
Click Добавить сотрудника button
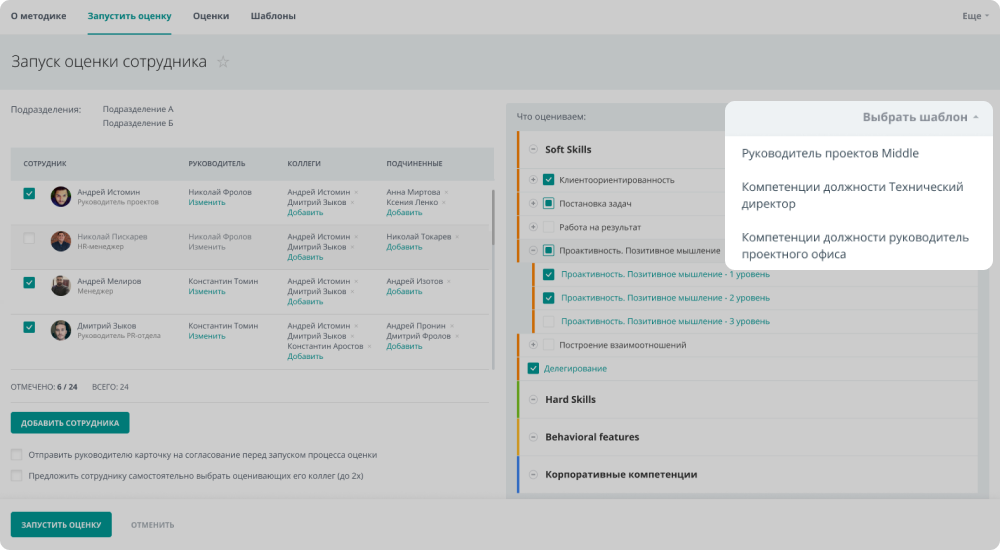(x=70, y=423)
